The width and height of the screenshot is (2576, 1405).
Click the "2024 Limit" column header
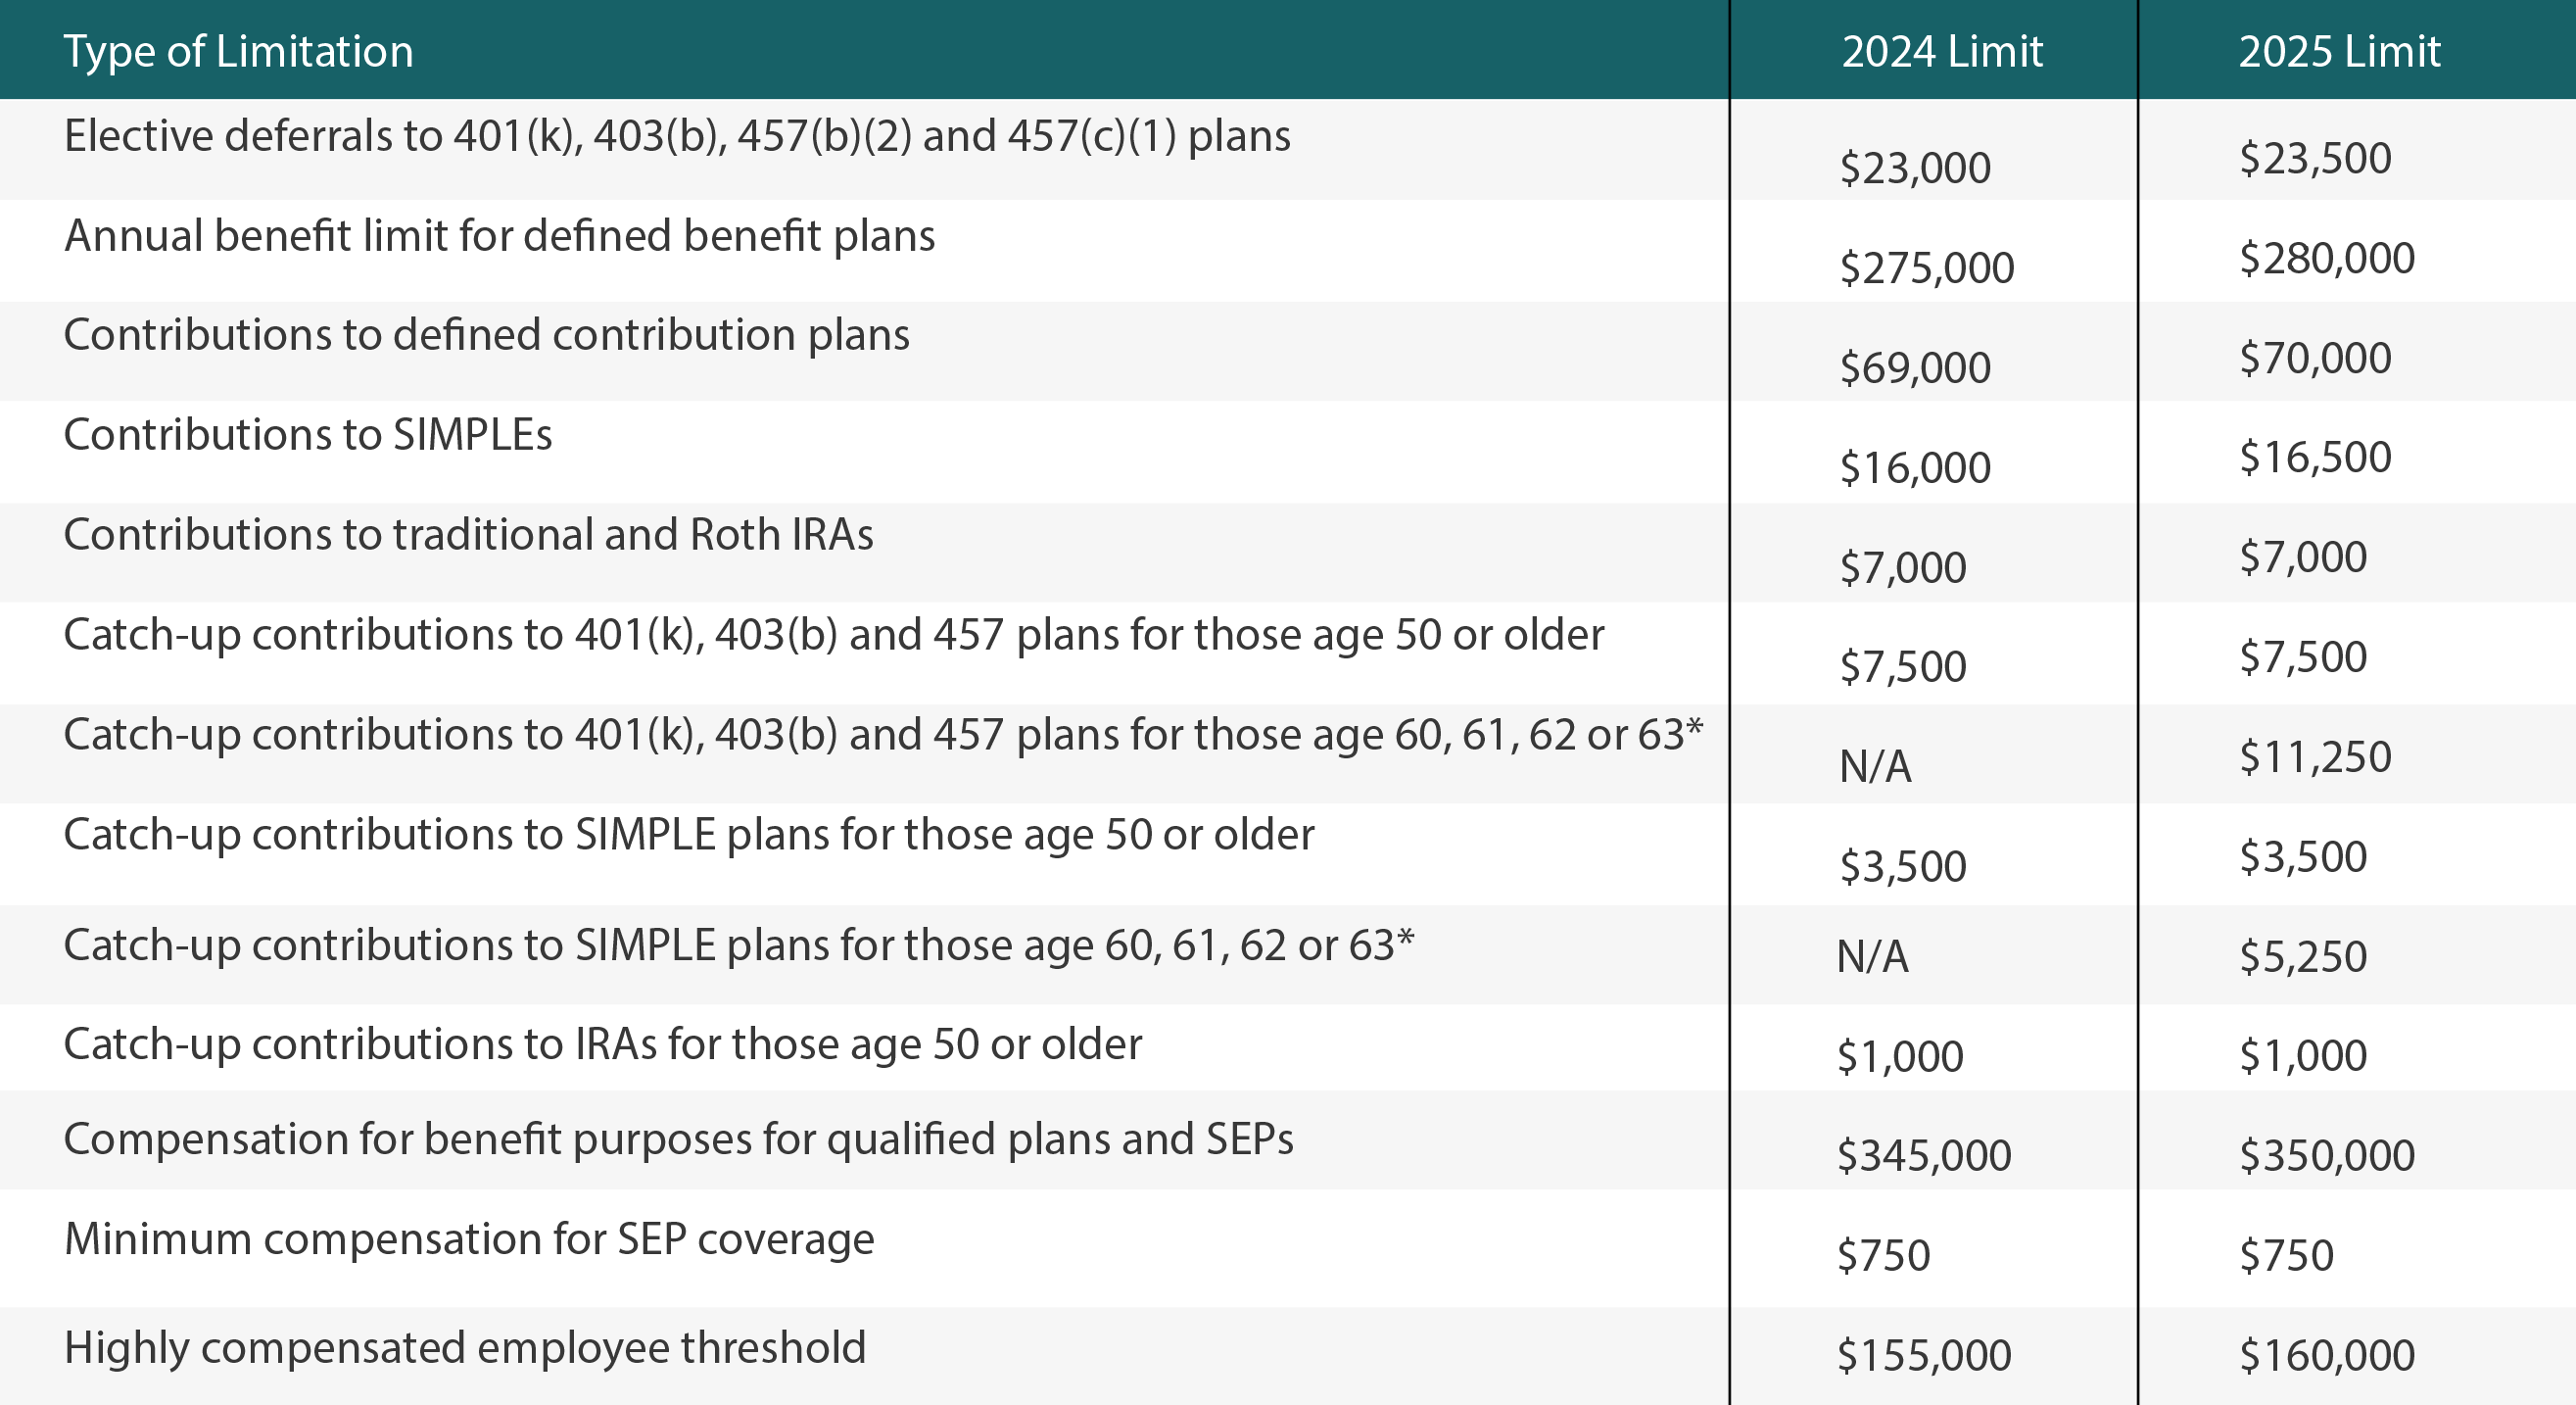point(1942,52)
